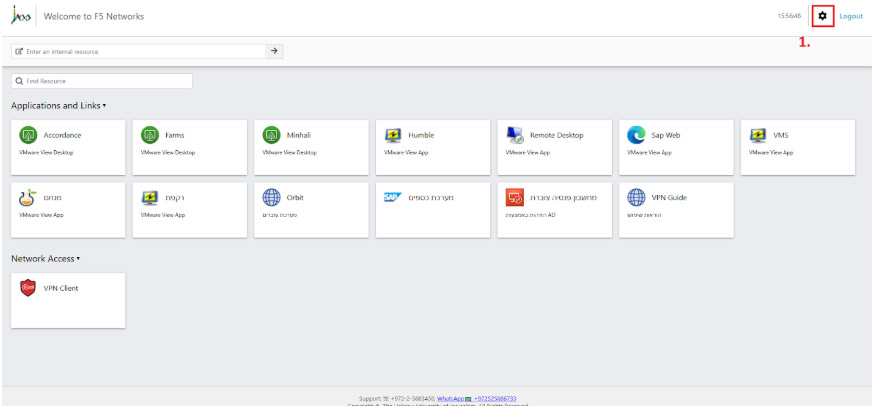Open the Remote Desktop icon

pyautogui.click(x=515, y=135)
